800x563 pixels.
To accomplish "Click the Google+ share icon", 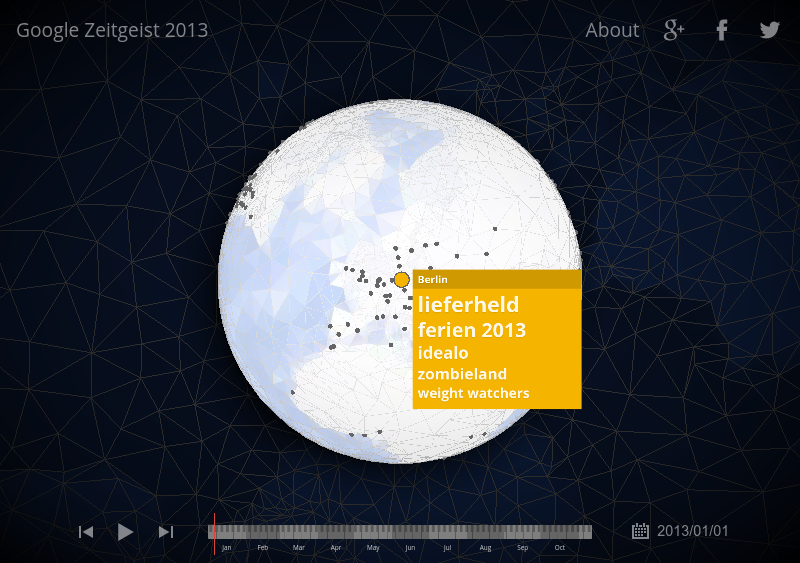I will click(674, 30).
